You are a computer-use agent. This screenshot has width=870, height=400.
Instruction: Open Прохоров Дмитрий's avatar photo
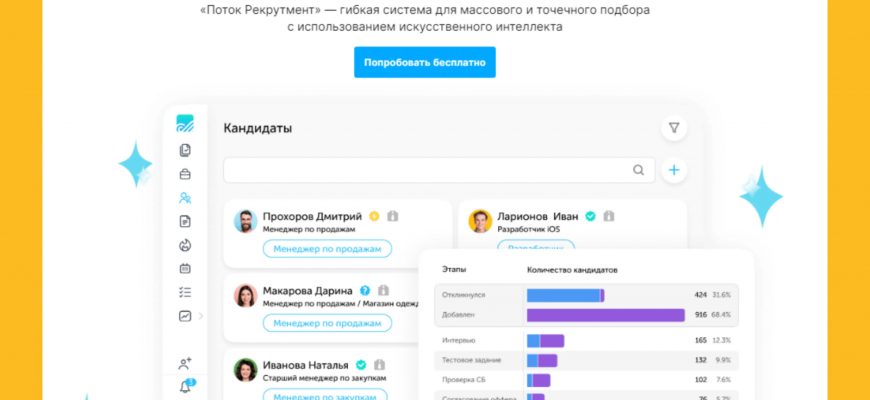pyautogui.click(x=245, y=221)
